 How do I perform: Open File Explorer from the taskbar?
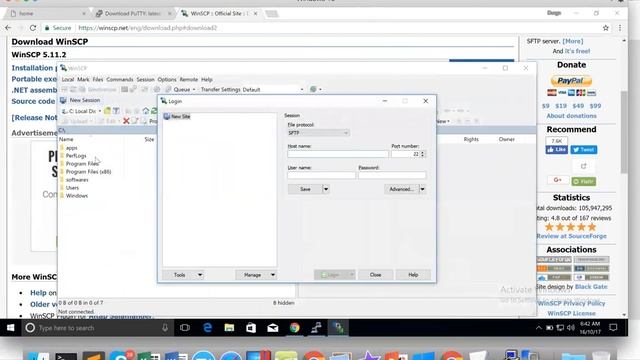coord(229,328)
